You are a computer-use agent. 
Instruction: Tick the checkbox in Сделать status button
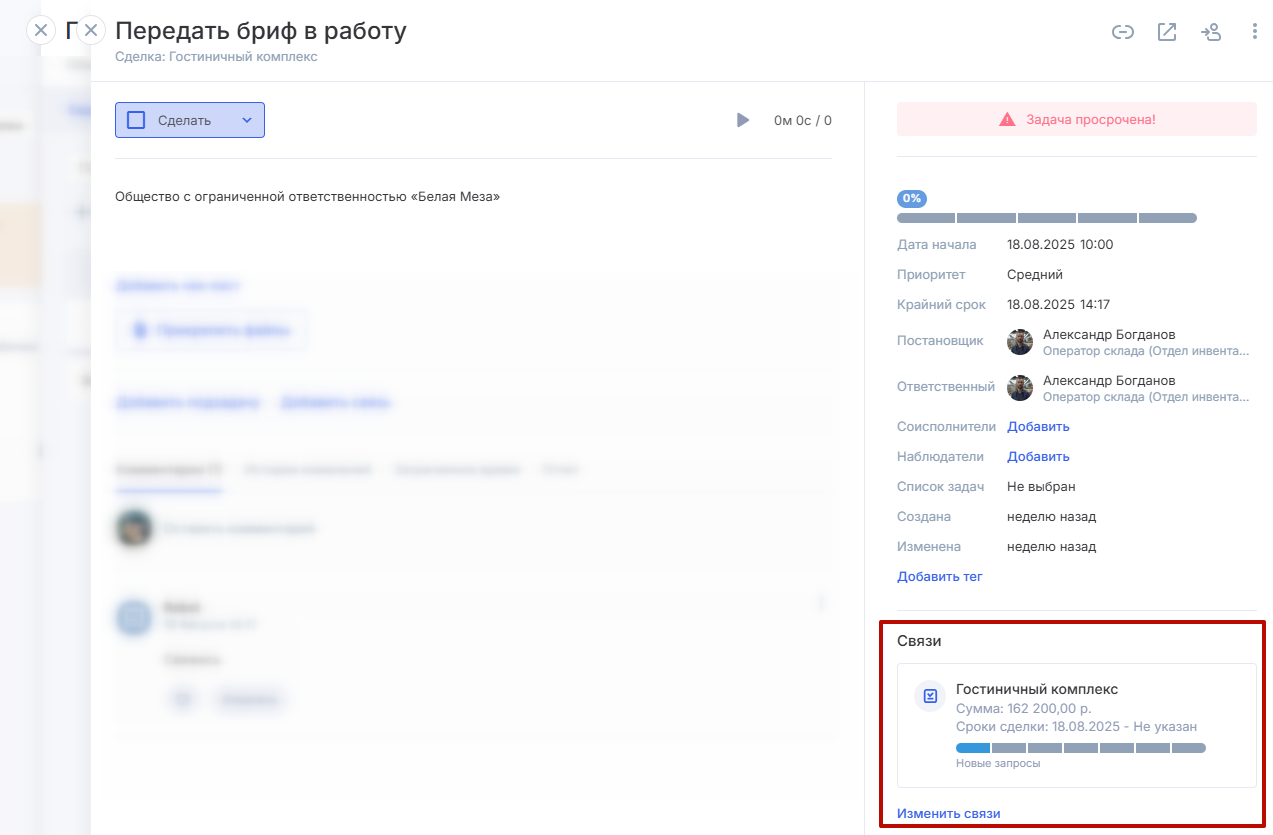click(x=137, y=120)
